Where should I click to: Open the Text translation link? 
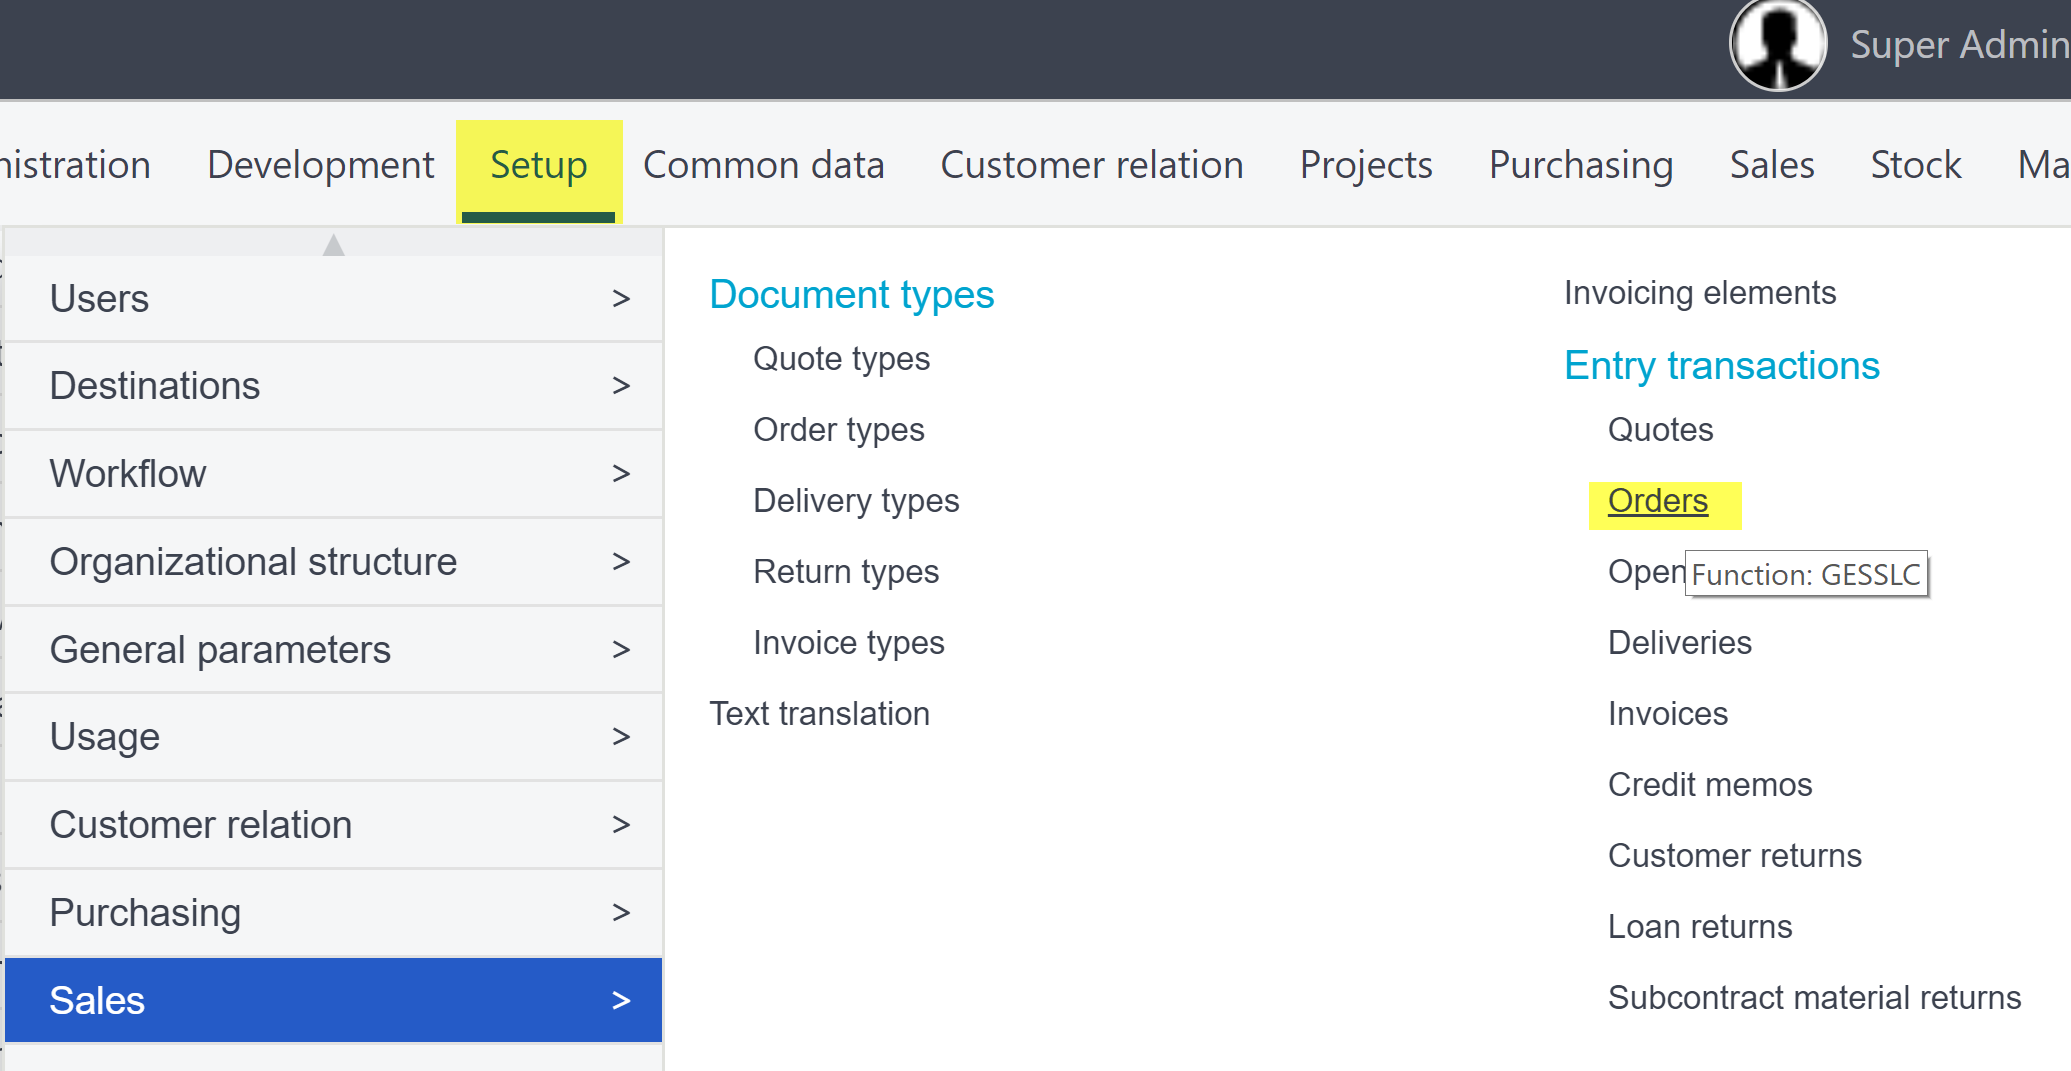(x=819, y=714)
